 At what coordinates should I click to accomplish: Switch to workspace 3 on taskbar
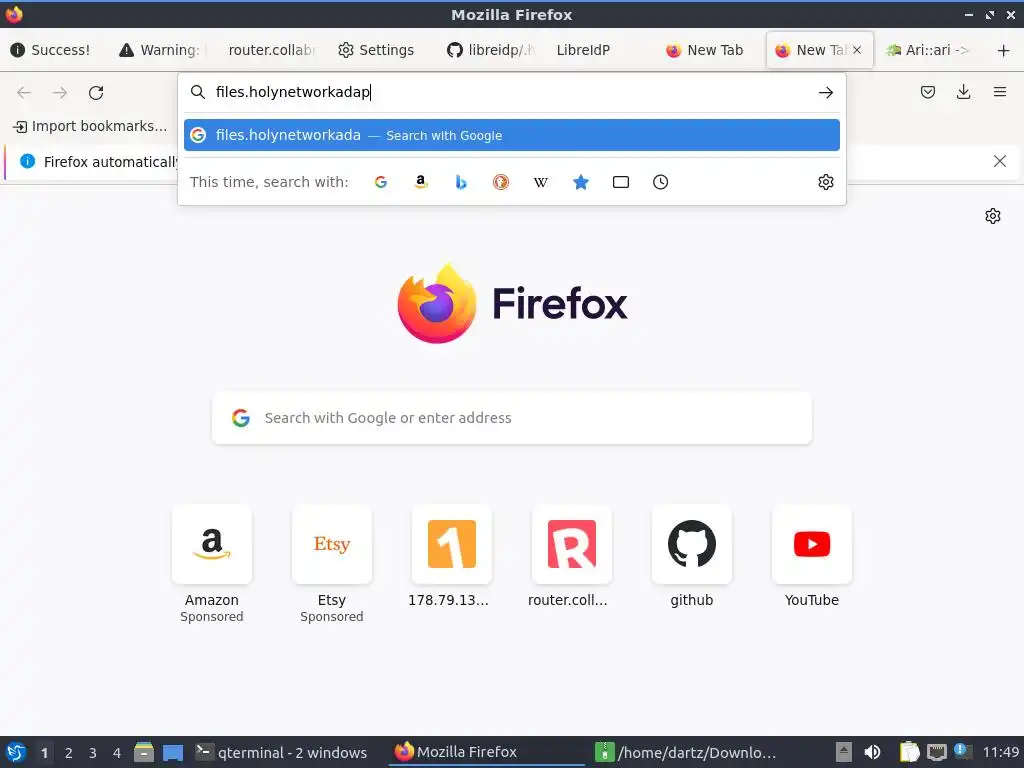point(93,753)
